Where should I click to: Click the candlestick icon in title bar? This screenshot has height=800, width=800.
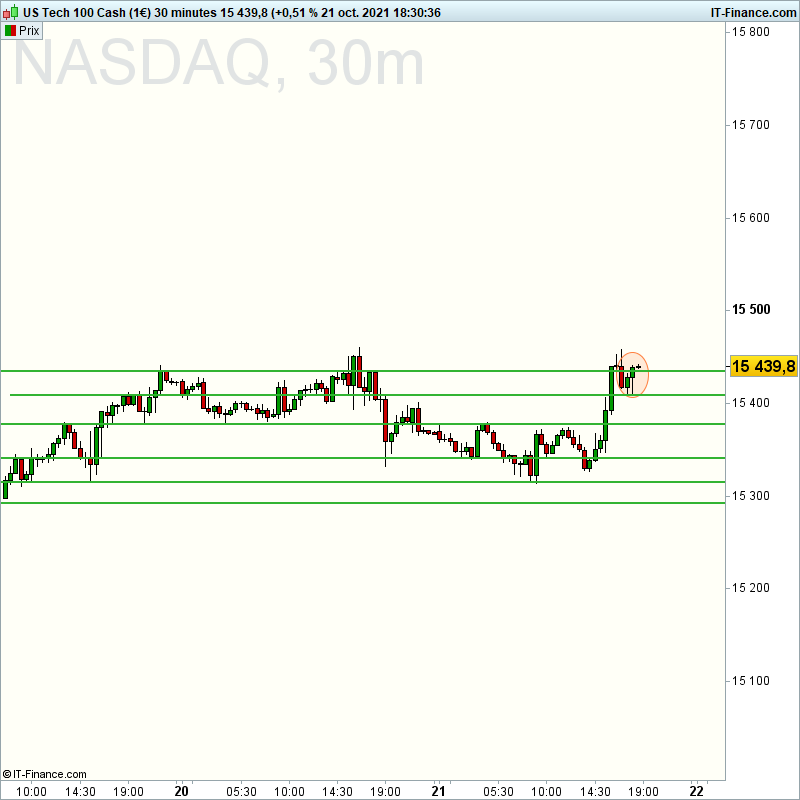pyautogui.click(x=10, y=12)
